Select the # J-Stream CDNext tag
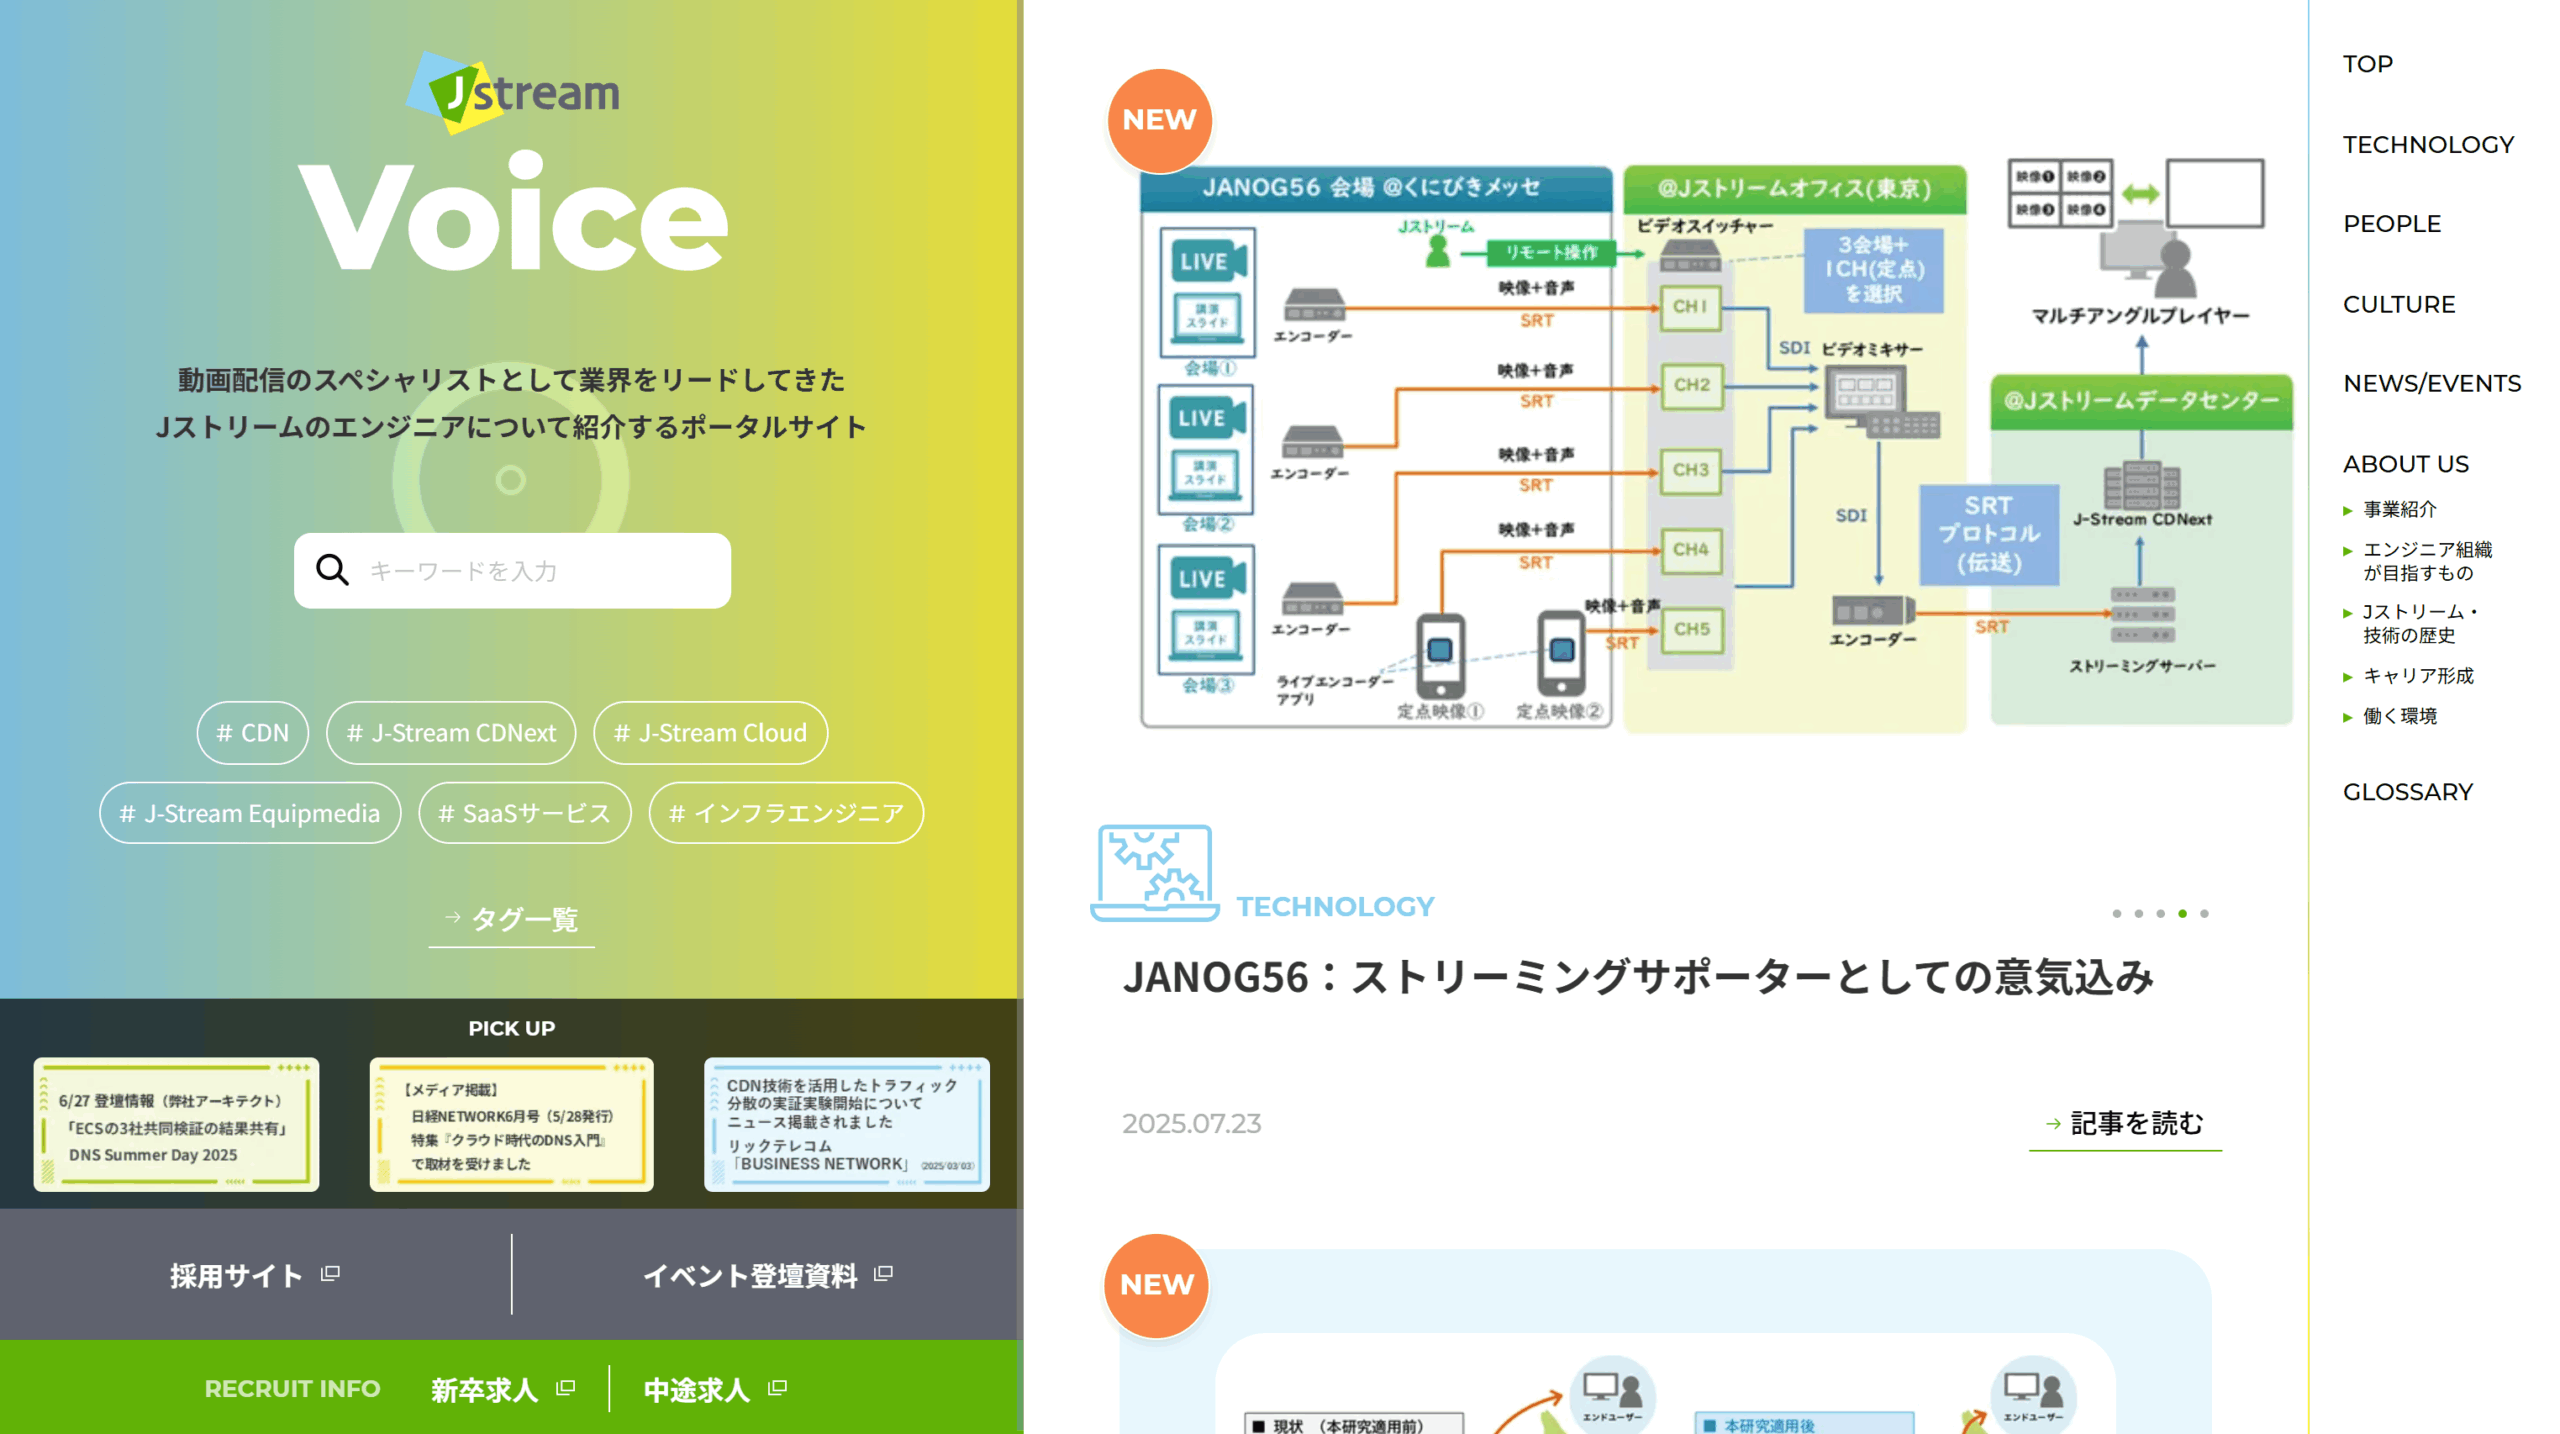 (451, 733)
